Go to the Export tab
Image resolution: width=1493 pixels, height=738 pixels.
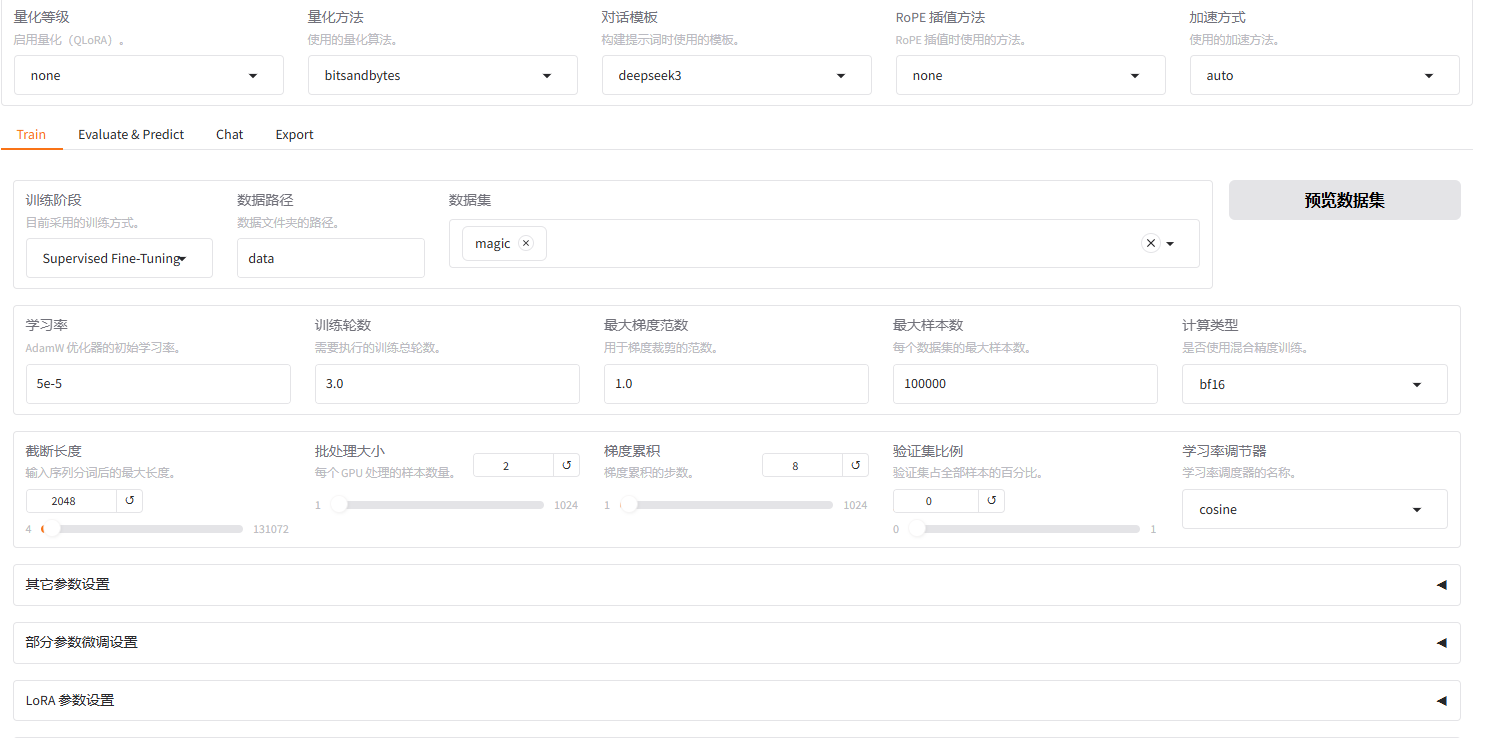[x=294, y=134]
